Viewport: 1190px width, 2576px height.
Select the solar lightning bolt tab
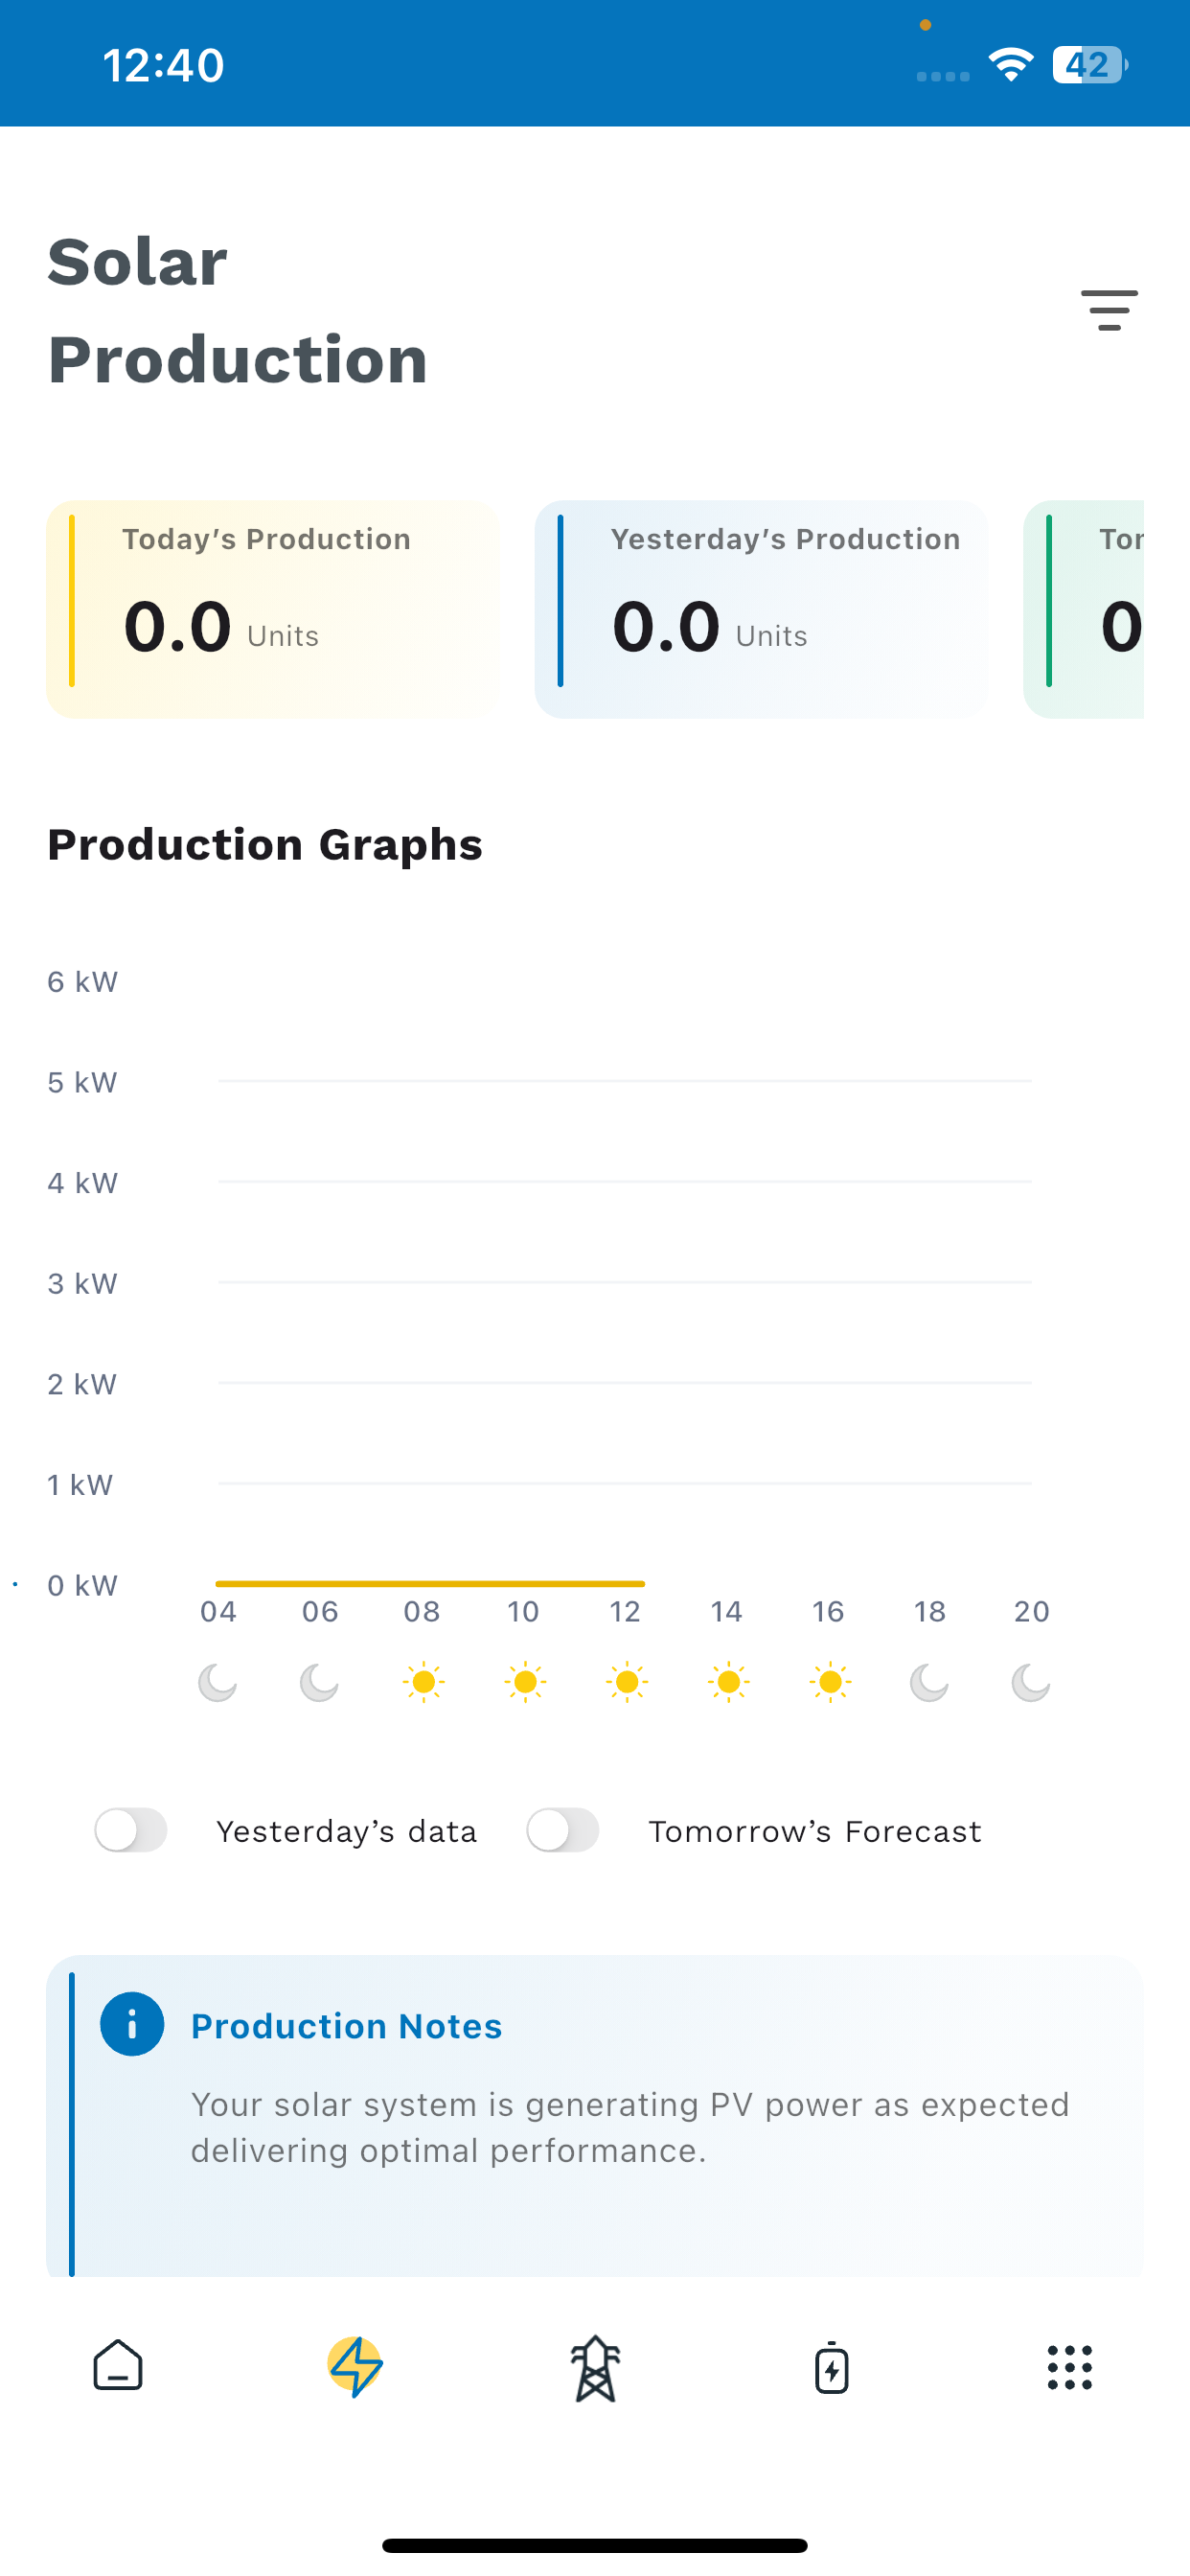[356, 2367]
